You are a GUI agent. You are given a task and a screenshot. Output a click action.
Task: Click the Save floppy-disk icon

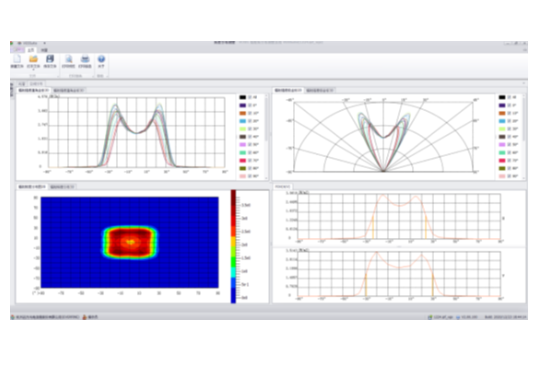click(50, 59)
